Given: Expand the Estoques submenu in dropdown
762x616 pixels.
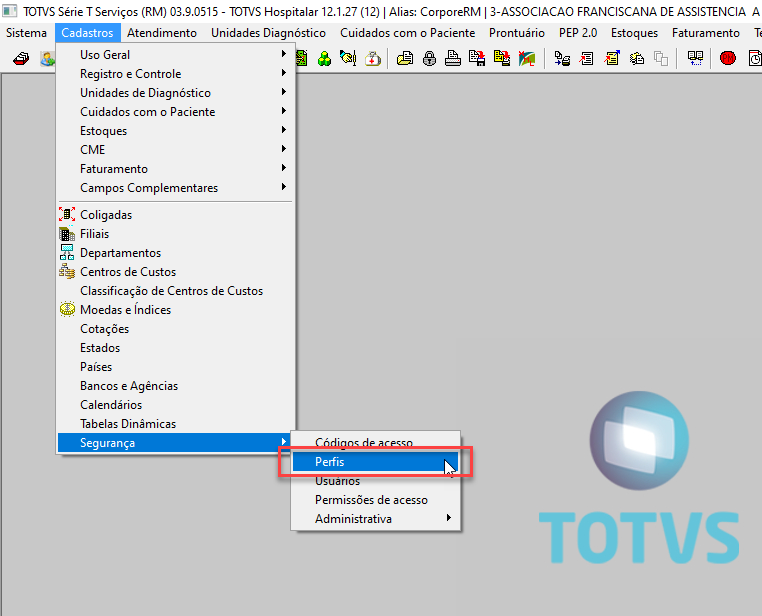Looking at the screenshot, I should coord(175,131).
